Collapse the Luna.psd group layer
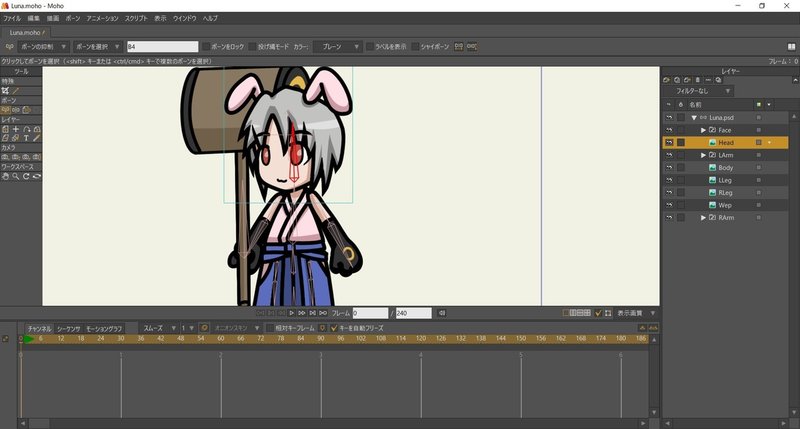Screen dimensions: 800x429 point(694,118)
